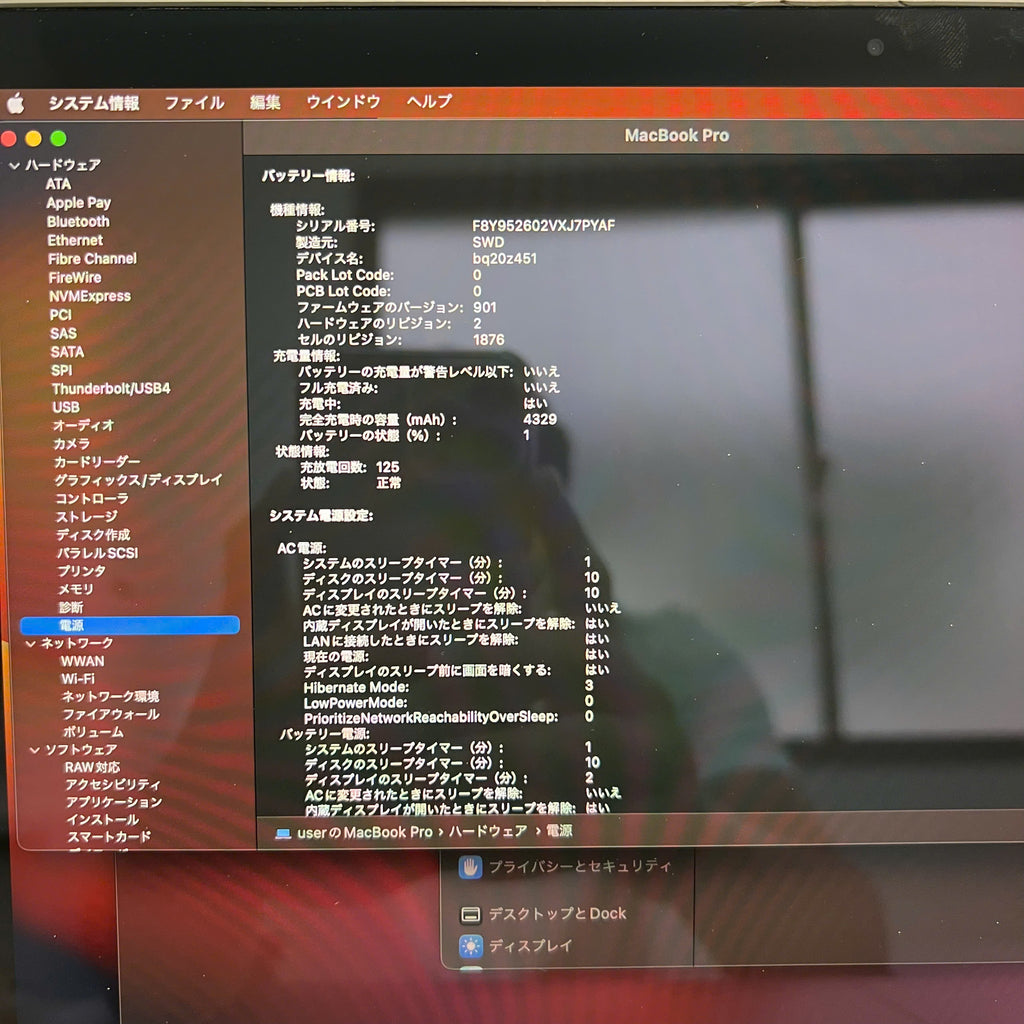
Task: Select スマートカード in the sidebar
Action: coord(109,837)
